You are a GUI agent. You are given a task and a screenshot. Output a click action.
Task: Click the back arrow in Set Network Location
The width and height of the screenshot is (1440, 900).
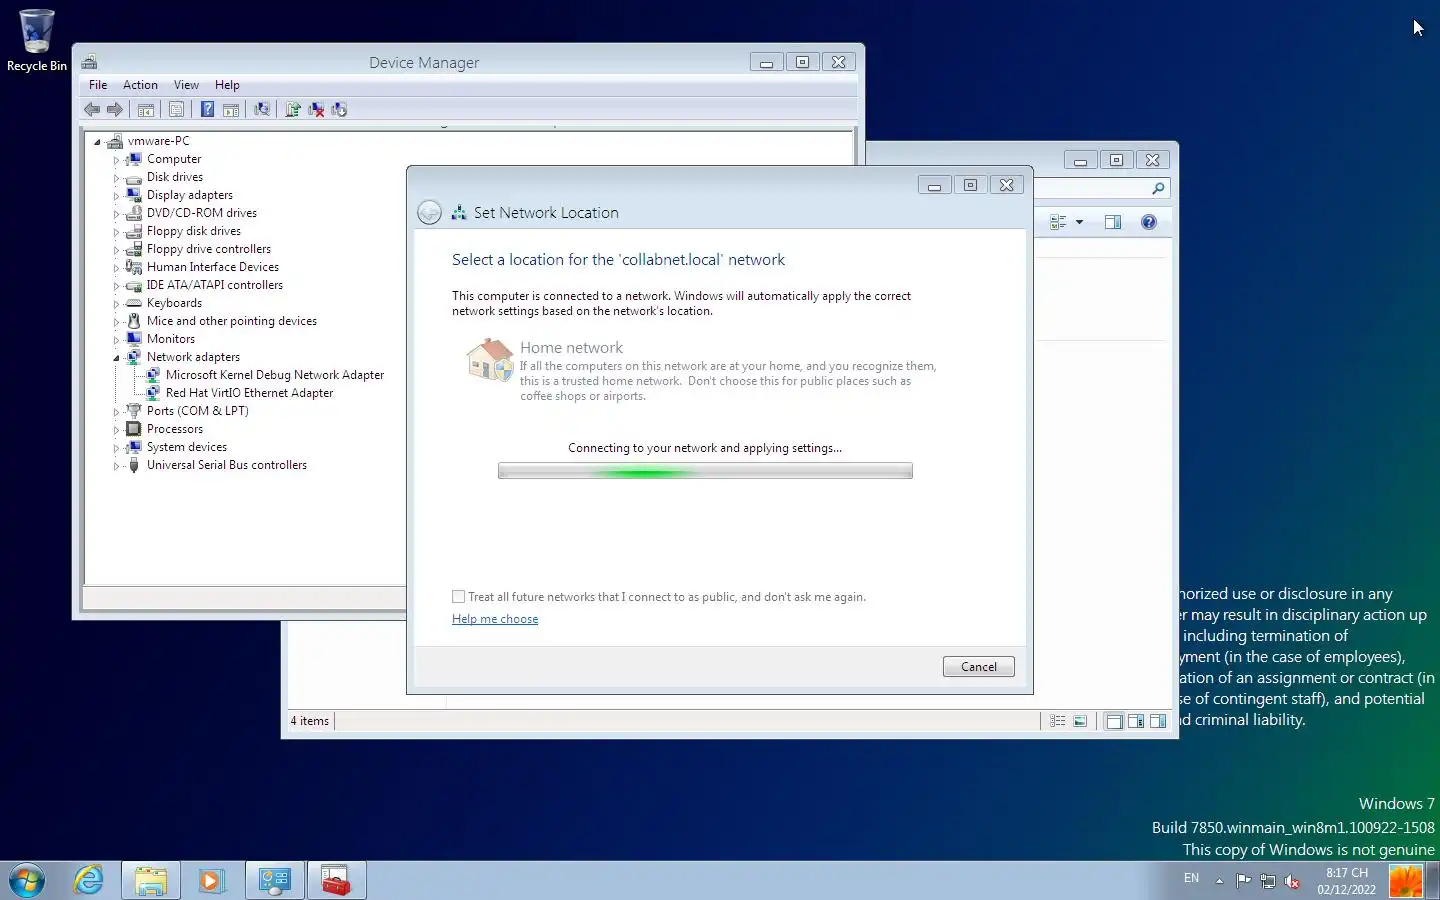tap(429, 212)
